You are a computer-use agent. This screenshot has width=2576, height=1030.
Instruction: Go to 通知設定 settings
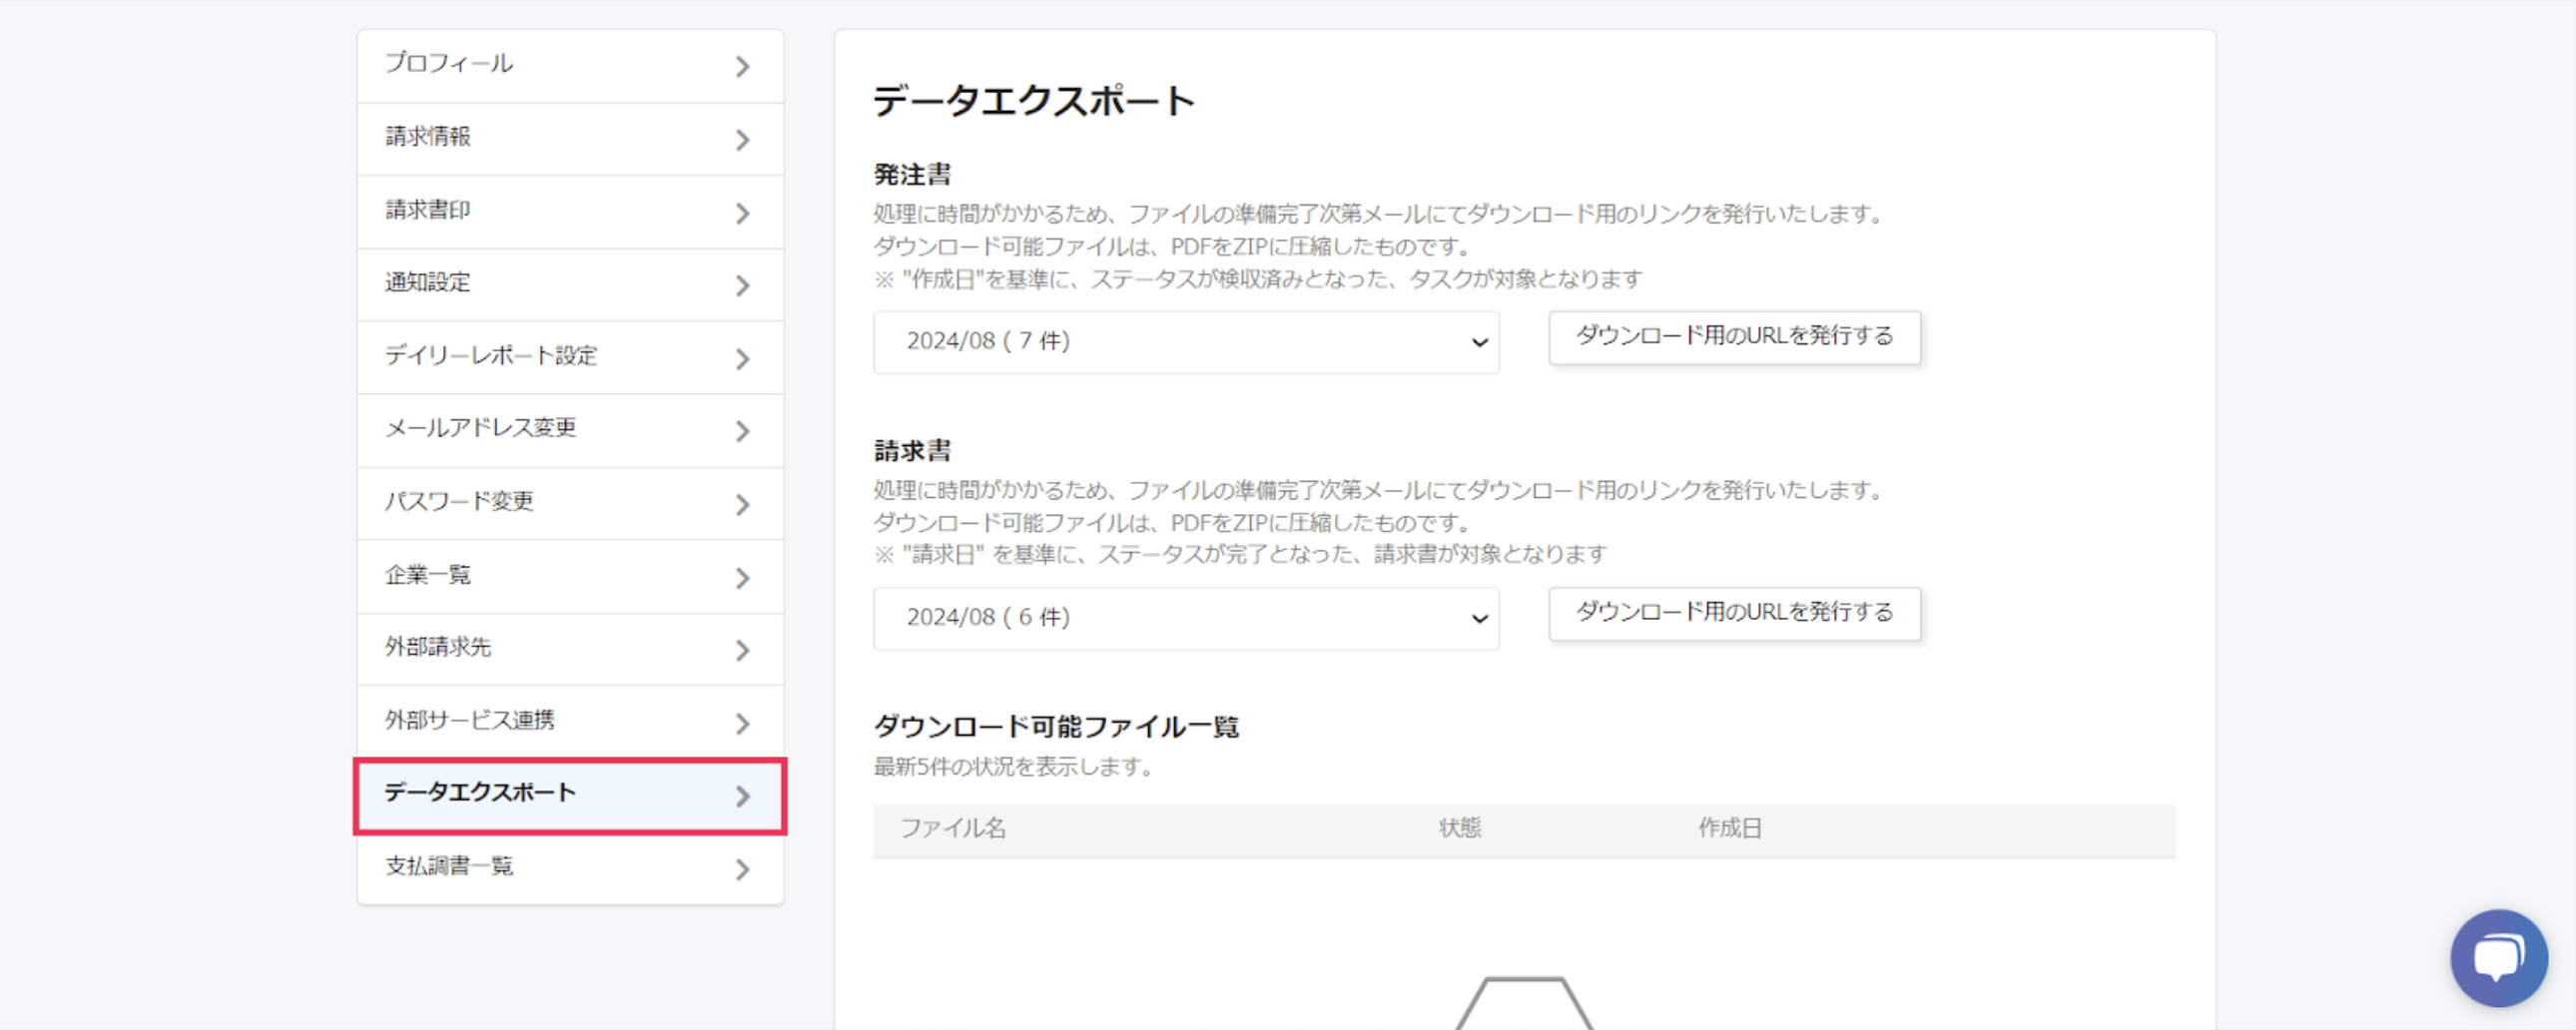[x=570, y=285]
